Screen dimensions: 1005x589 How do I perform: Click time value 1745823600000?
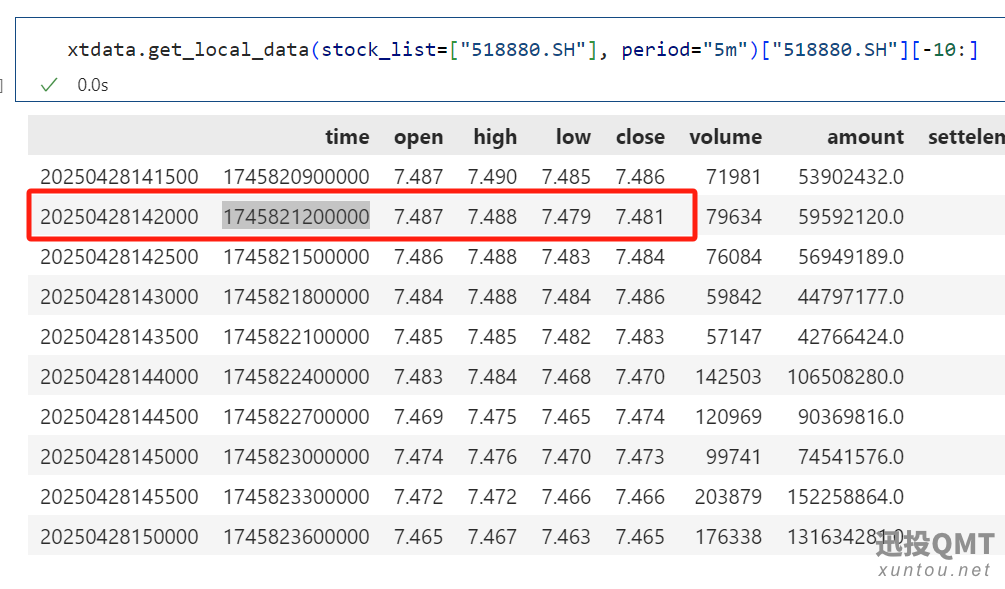tap(296, 536)
